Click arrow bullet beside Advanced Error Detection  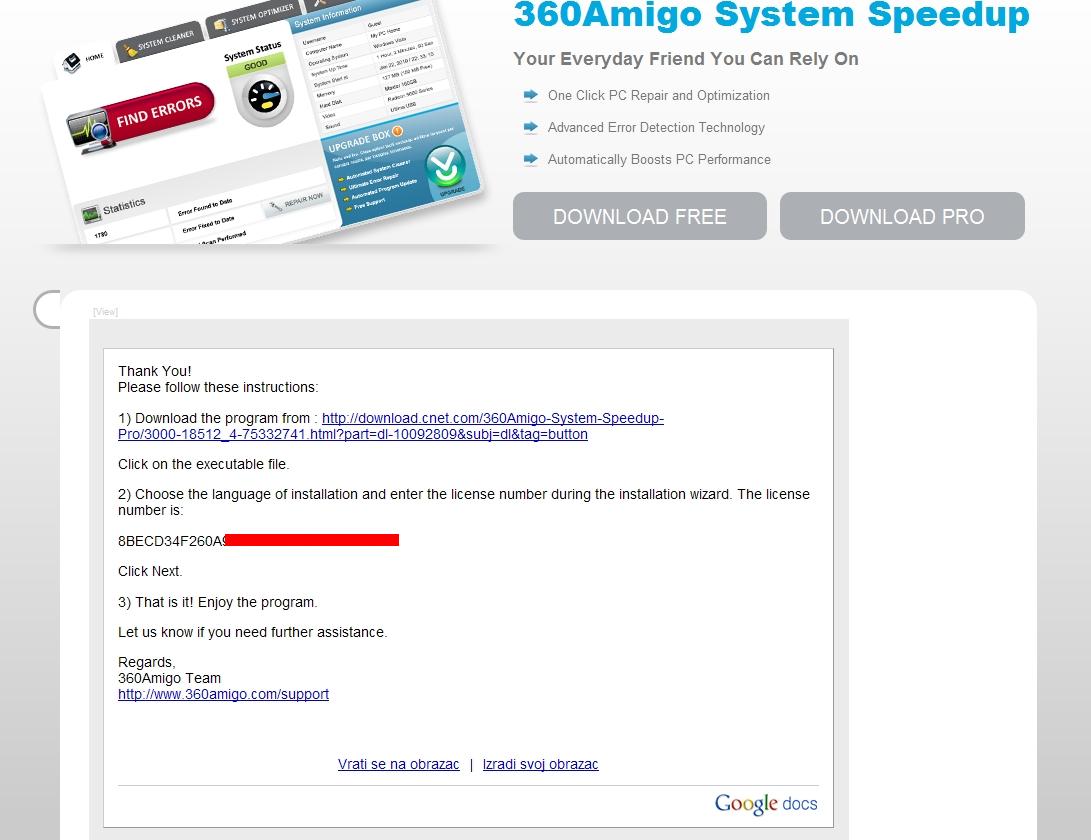click(x=530, y=128)
